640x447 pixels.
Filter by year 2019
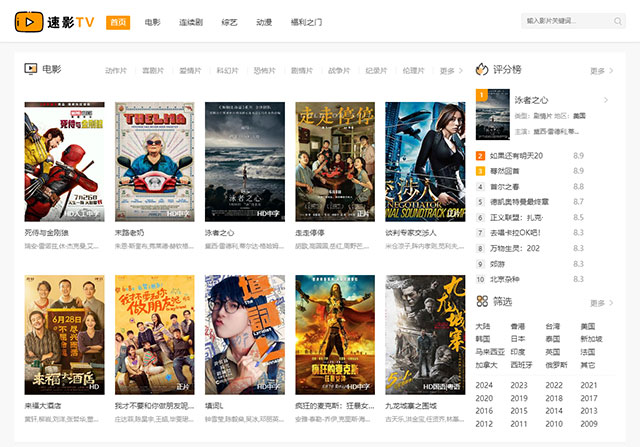[519, 398]
